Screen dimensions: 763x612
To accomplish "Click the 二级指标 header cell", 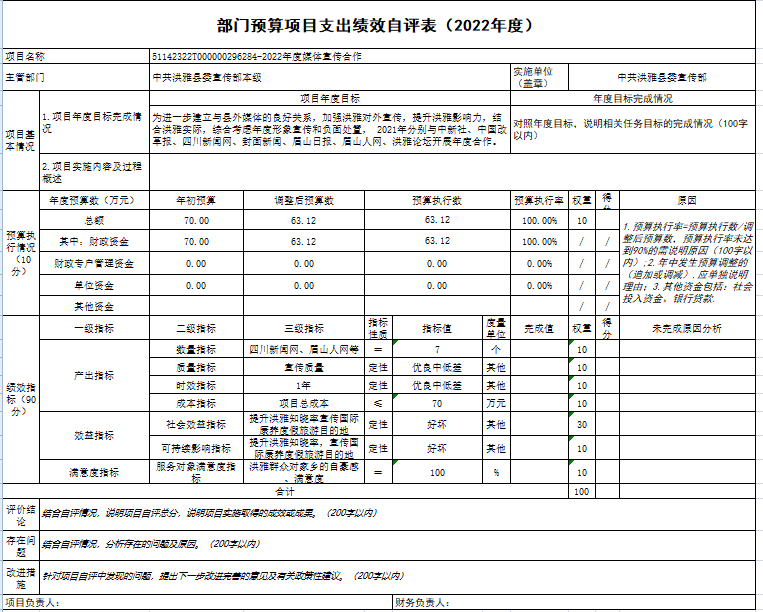I will 196,328.
